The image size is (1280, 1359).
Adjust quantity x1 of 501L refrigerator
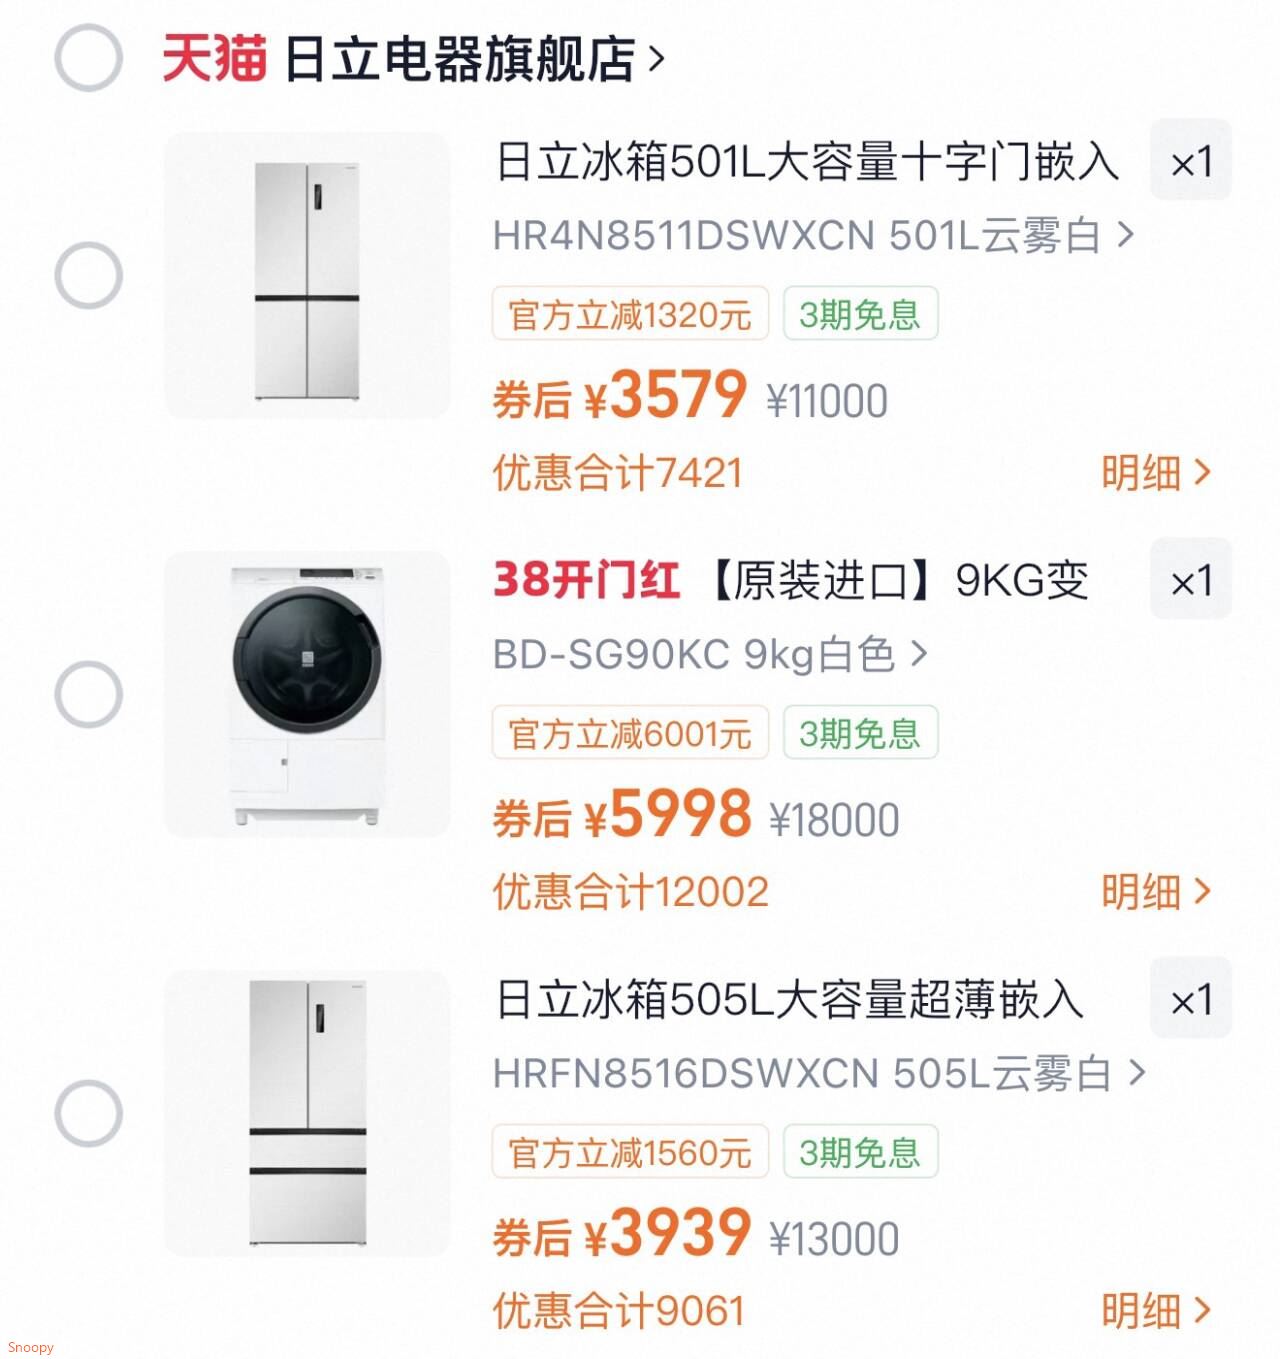1190,162
